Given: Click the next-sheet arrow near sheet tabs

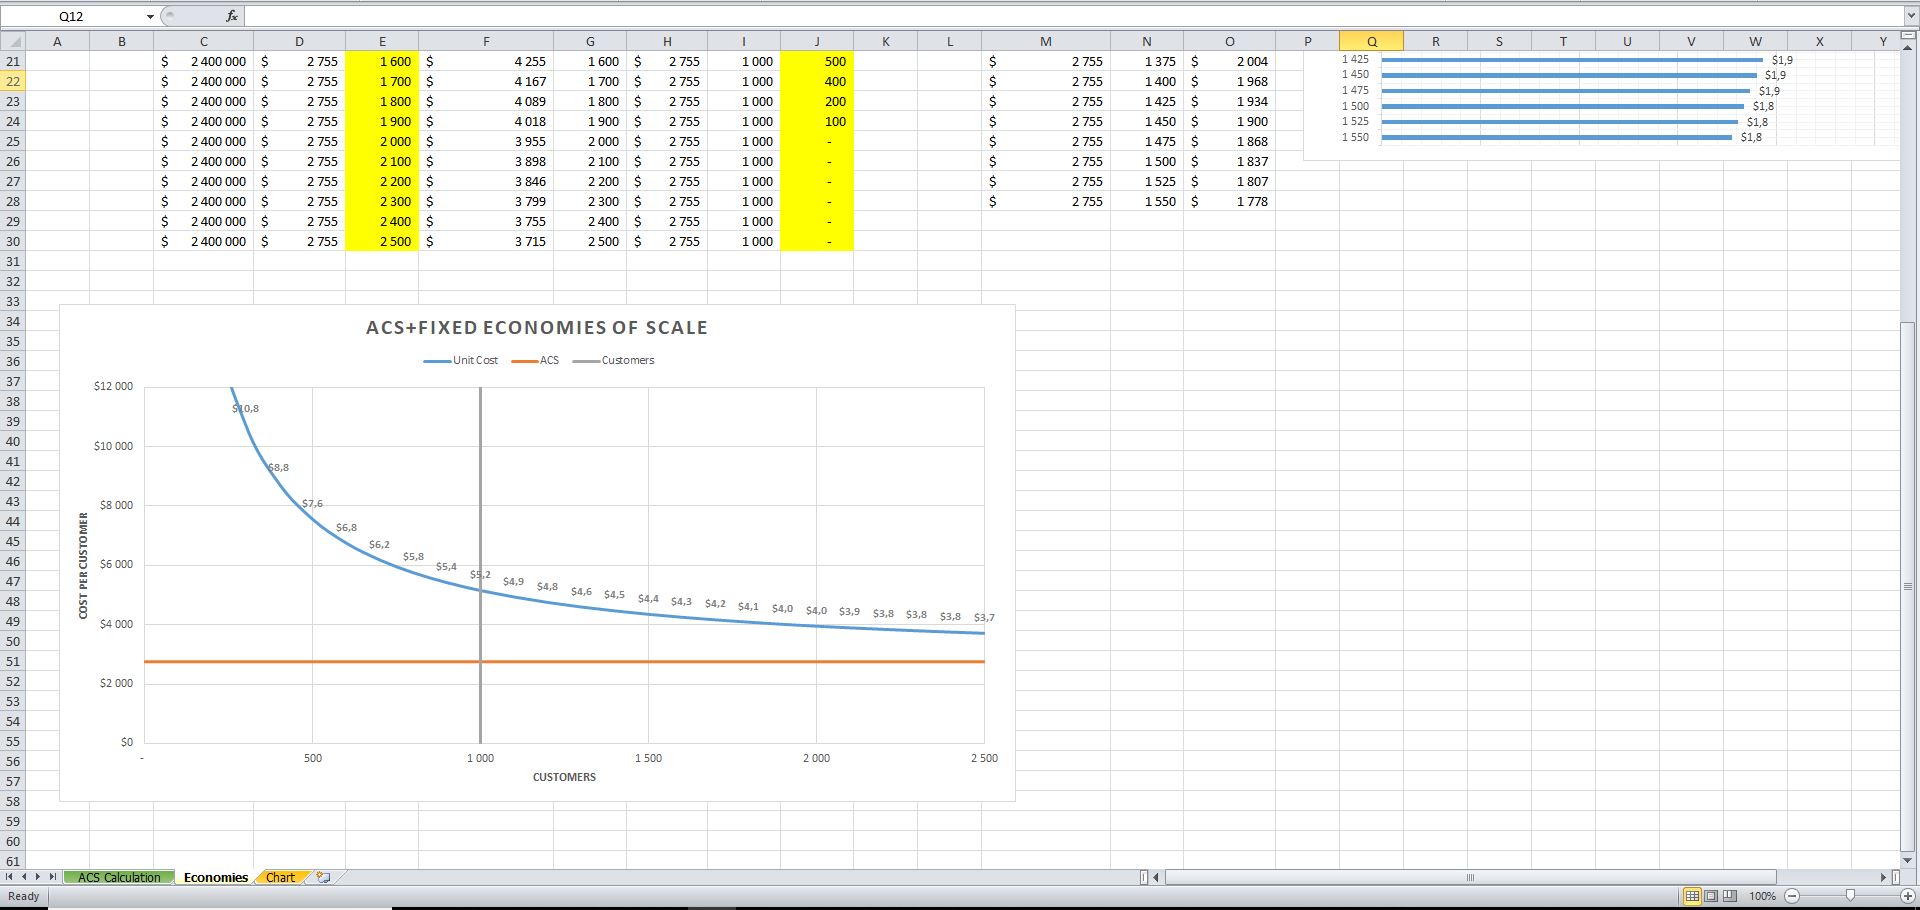Looking at the screenshot, I should 38,877.
